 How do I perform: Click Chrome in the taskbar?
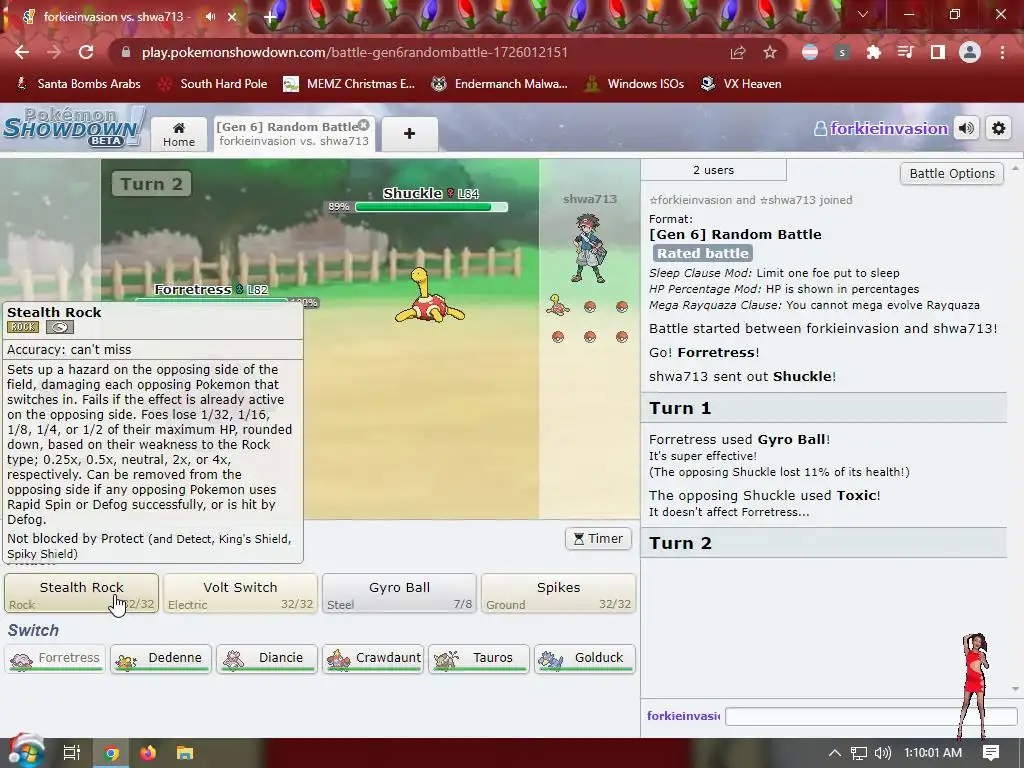click(x=112, y=754)
